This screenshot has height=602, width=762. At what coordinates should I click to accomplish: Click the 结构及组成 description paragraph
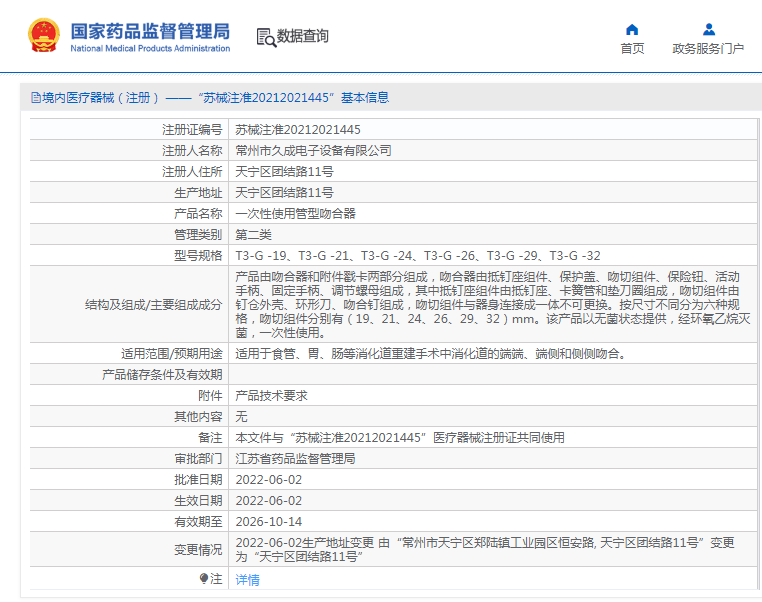pyautogui.click(x=492, y=305)
